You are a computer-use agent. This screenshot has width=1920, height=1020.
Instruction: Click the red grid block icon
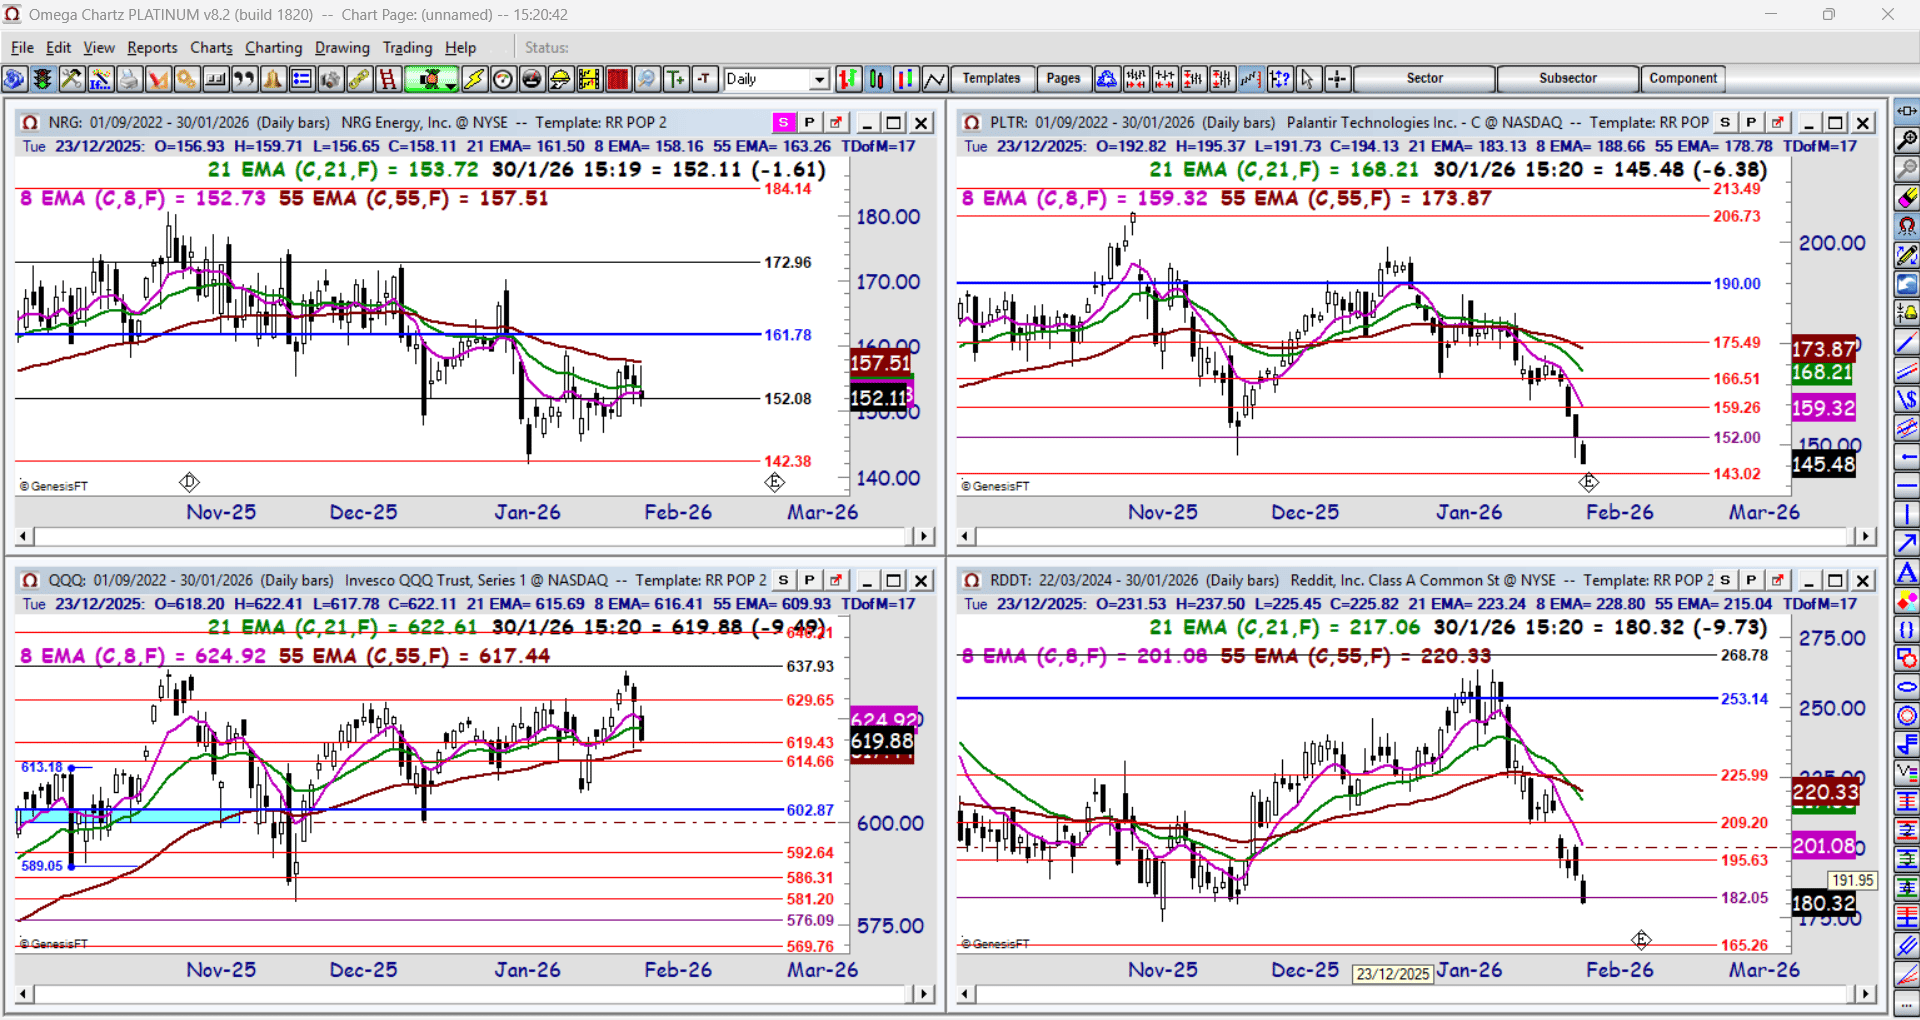618,79
